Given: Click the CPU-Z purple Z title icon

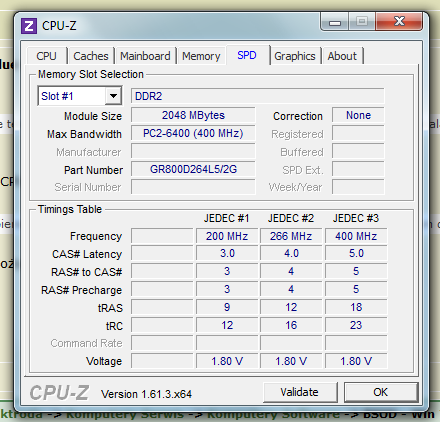Looking at the screenshot, I should [x=29, y=26].
